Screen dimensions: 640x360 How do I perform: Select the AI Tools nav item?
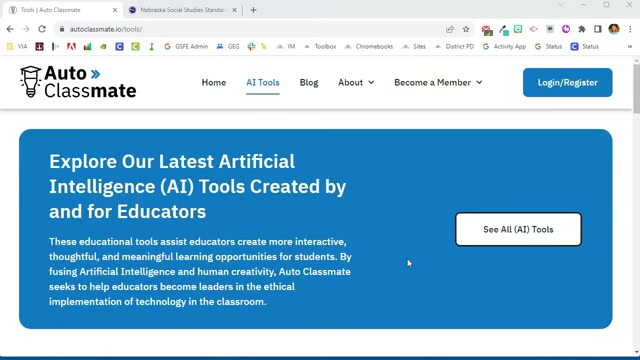tap(262, 82)
